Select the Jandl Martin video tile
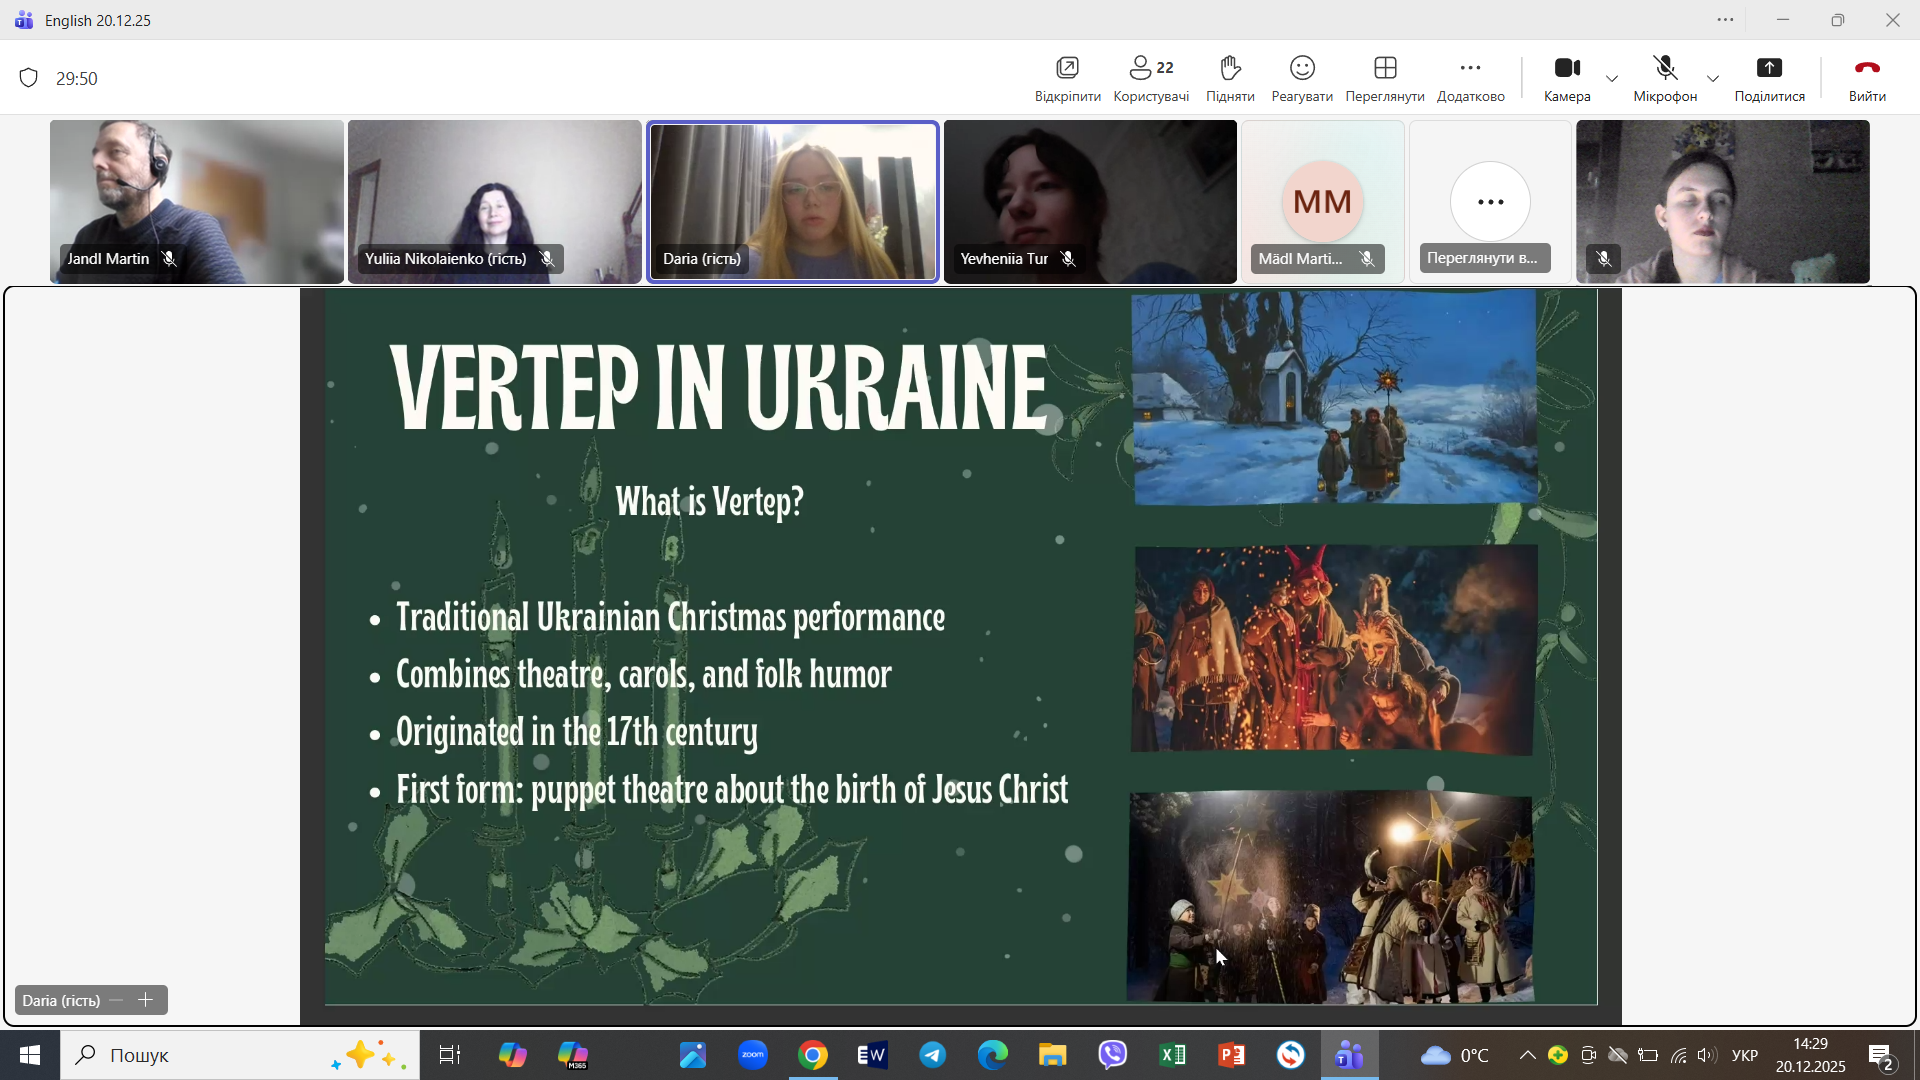 [x=196, y=201]
